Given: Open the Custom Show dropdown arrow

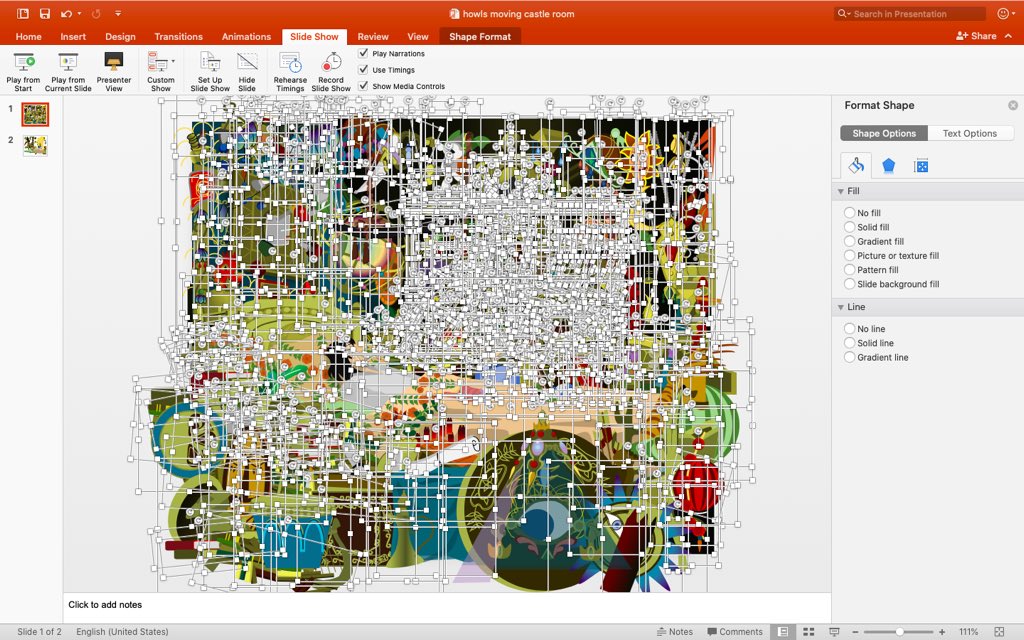Looking at the screenshot, I should [173, 61].
